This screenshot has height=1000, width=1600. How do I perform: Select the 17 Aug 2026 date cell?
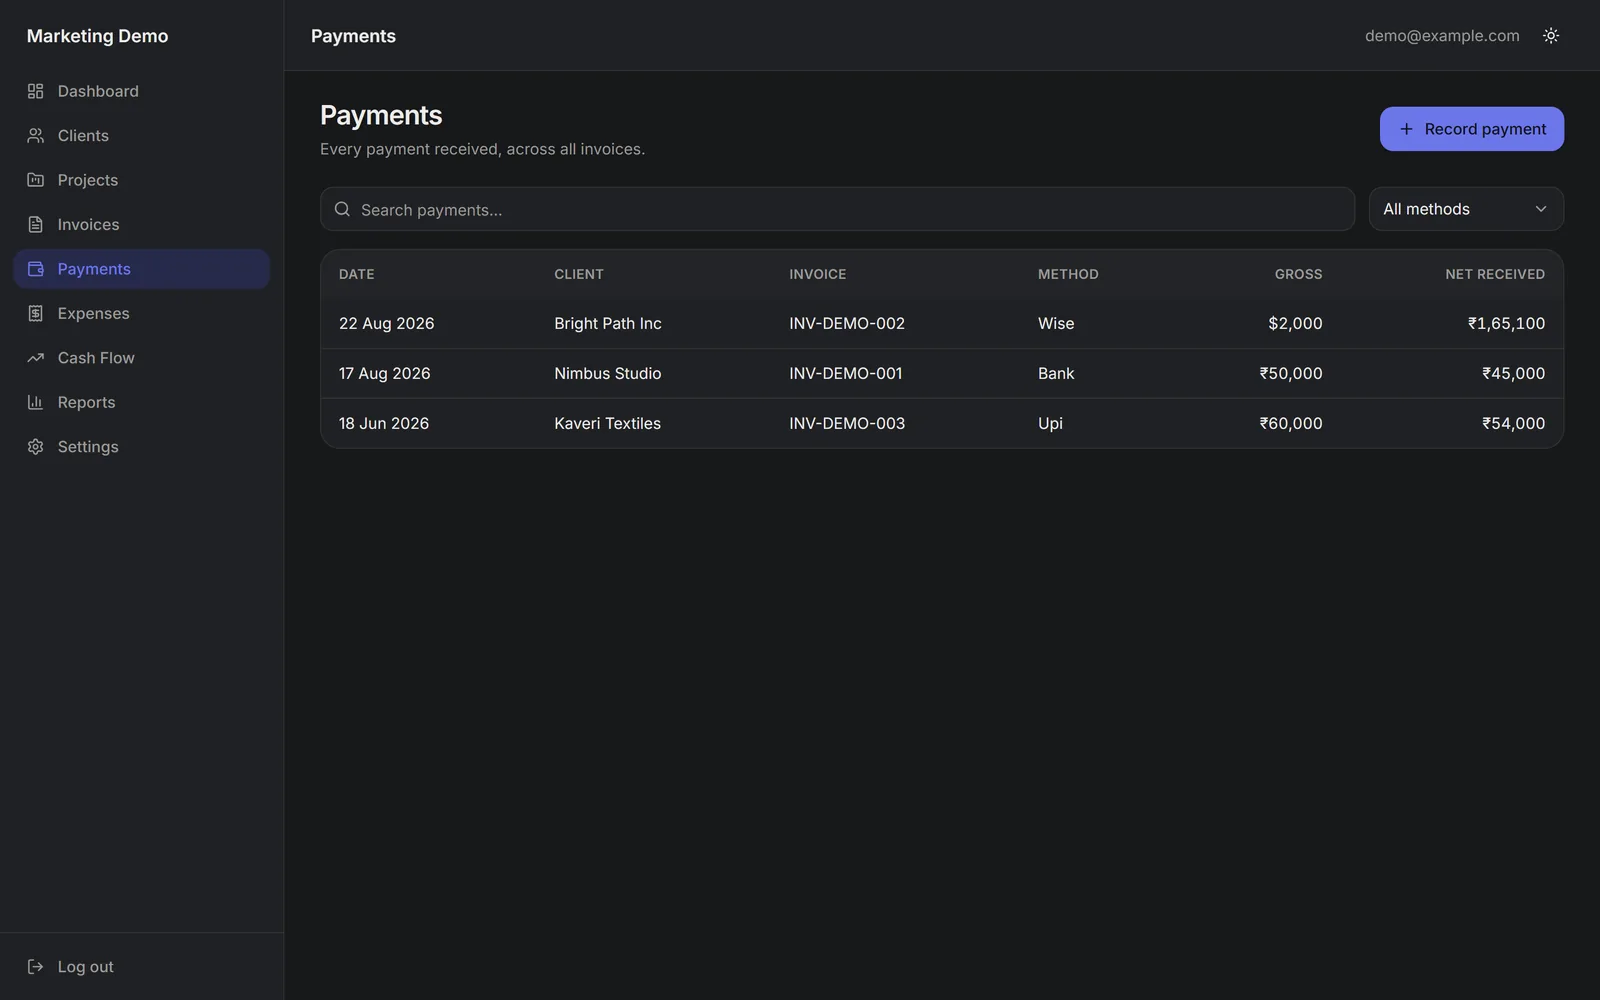pyautogui.click(x=385, y=373)
